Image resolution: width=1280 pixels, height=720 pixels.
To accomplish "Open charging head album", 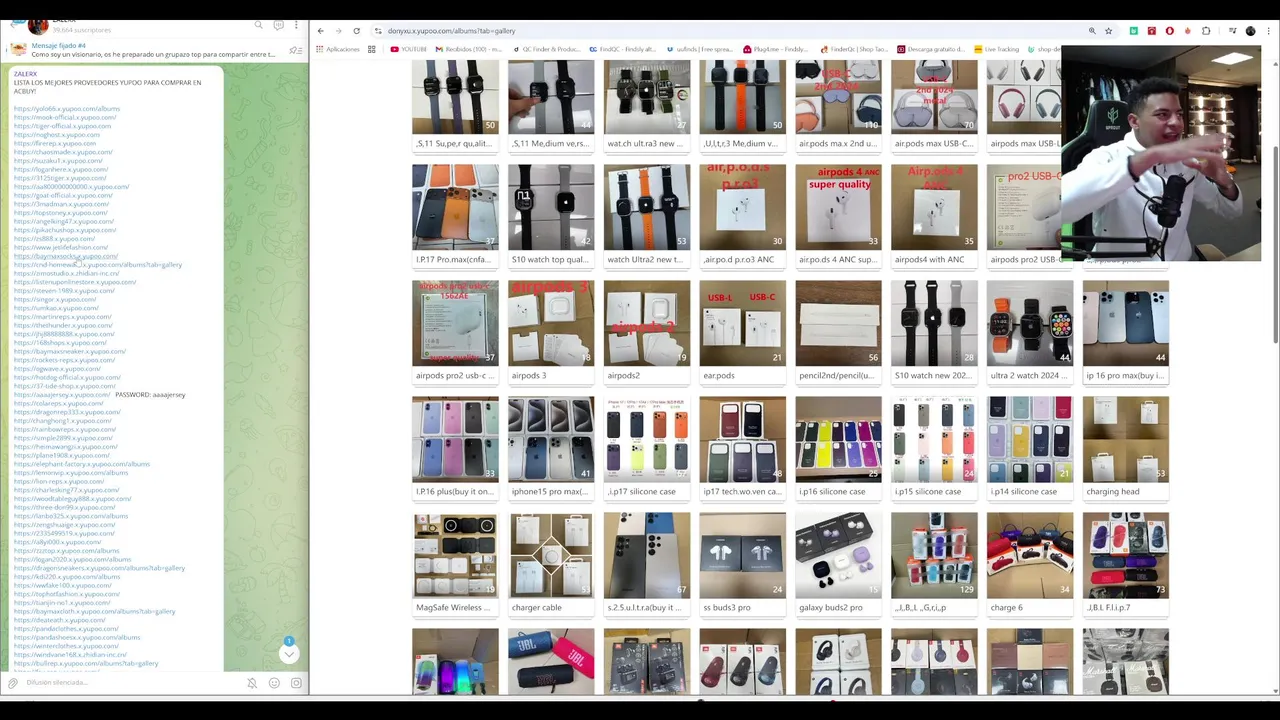I will [1125, 447].
